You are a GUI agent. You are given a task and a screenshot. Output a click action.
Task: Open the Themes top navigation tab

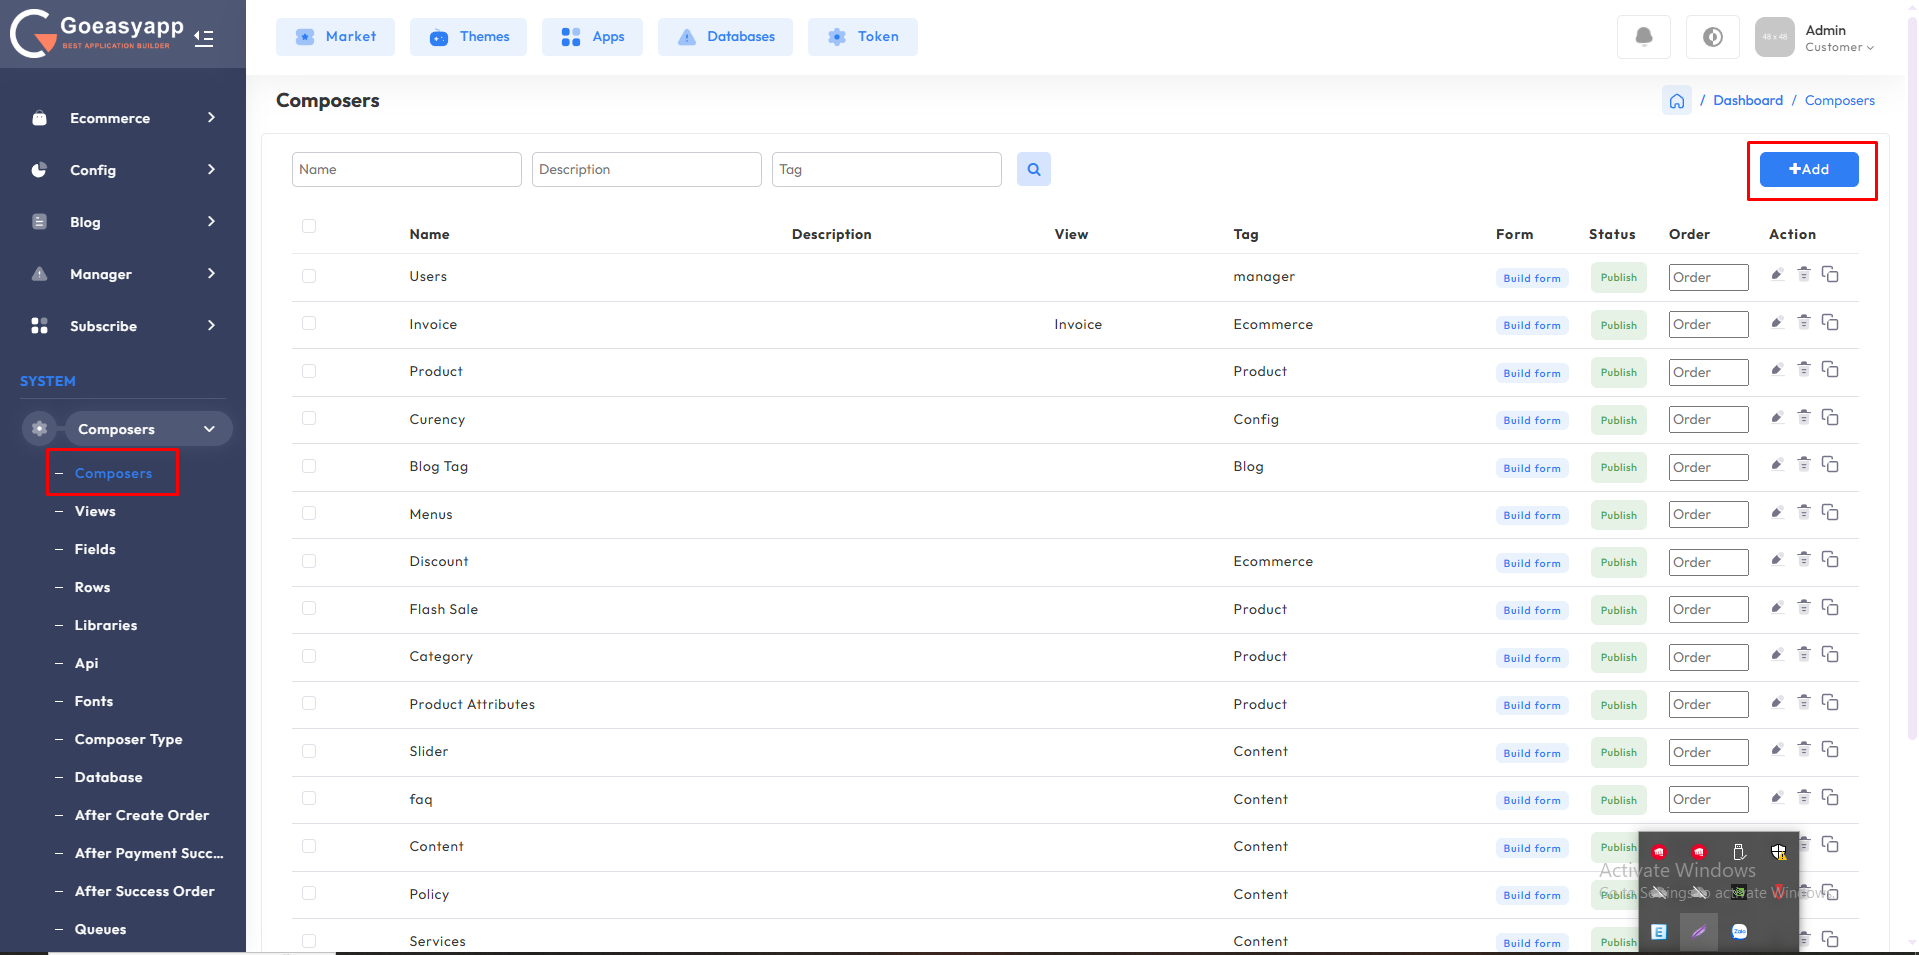[x=468, y=37]
